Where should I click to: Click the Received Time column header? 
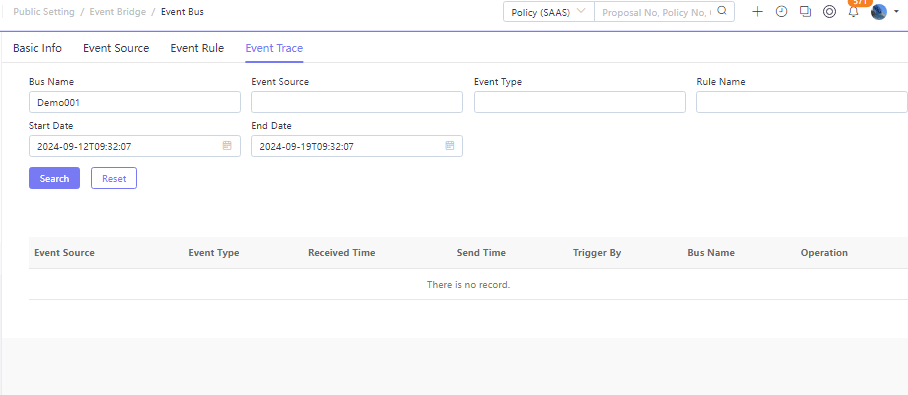(x=342, y=253)
